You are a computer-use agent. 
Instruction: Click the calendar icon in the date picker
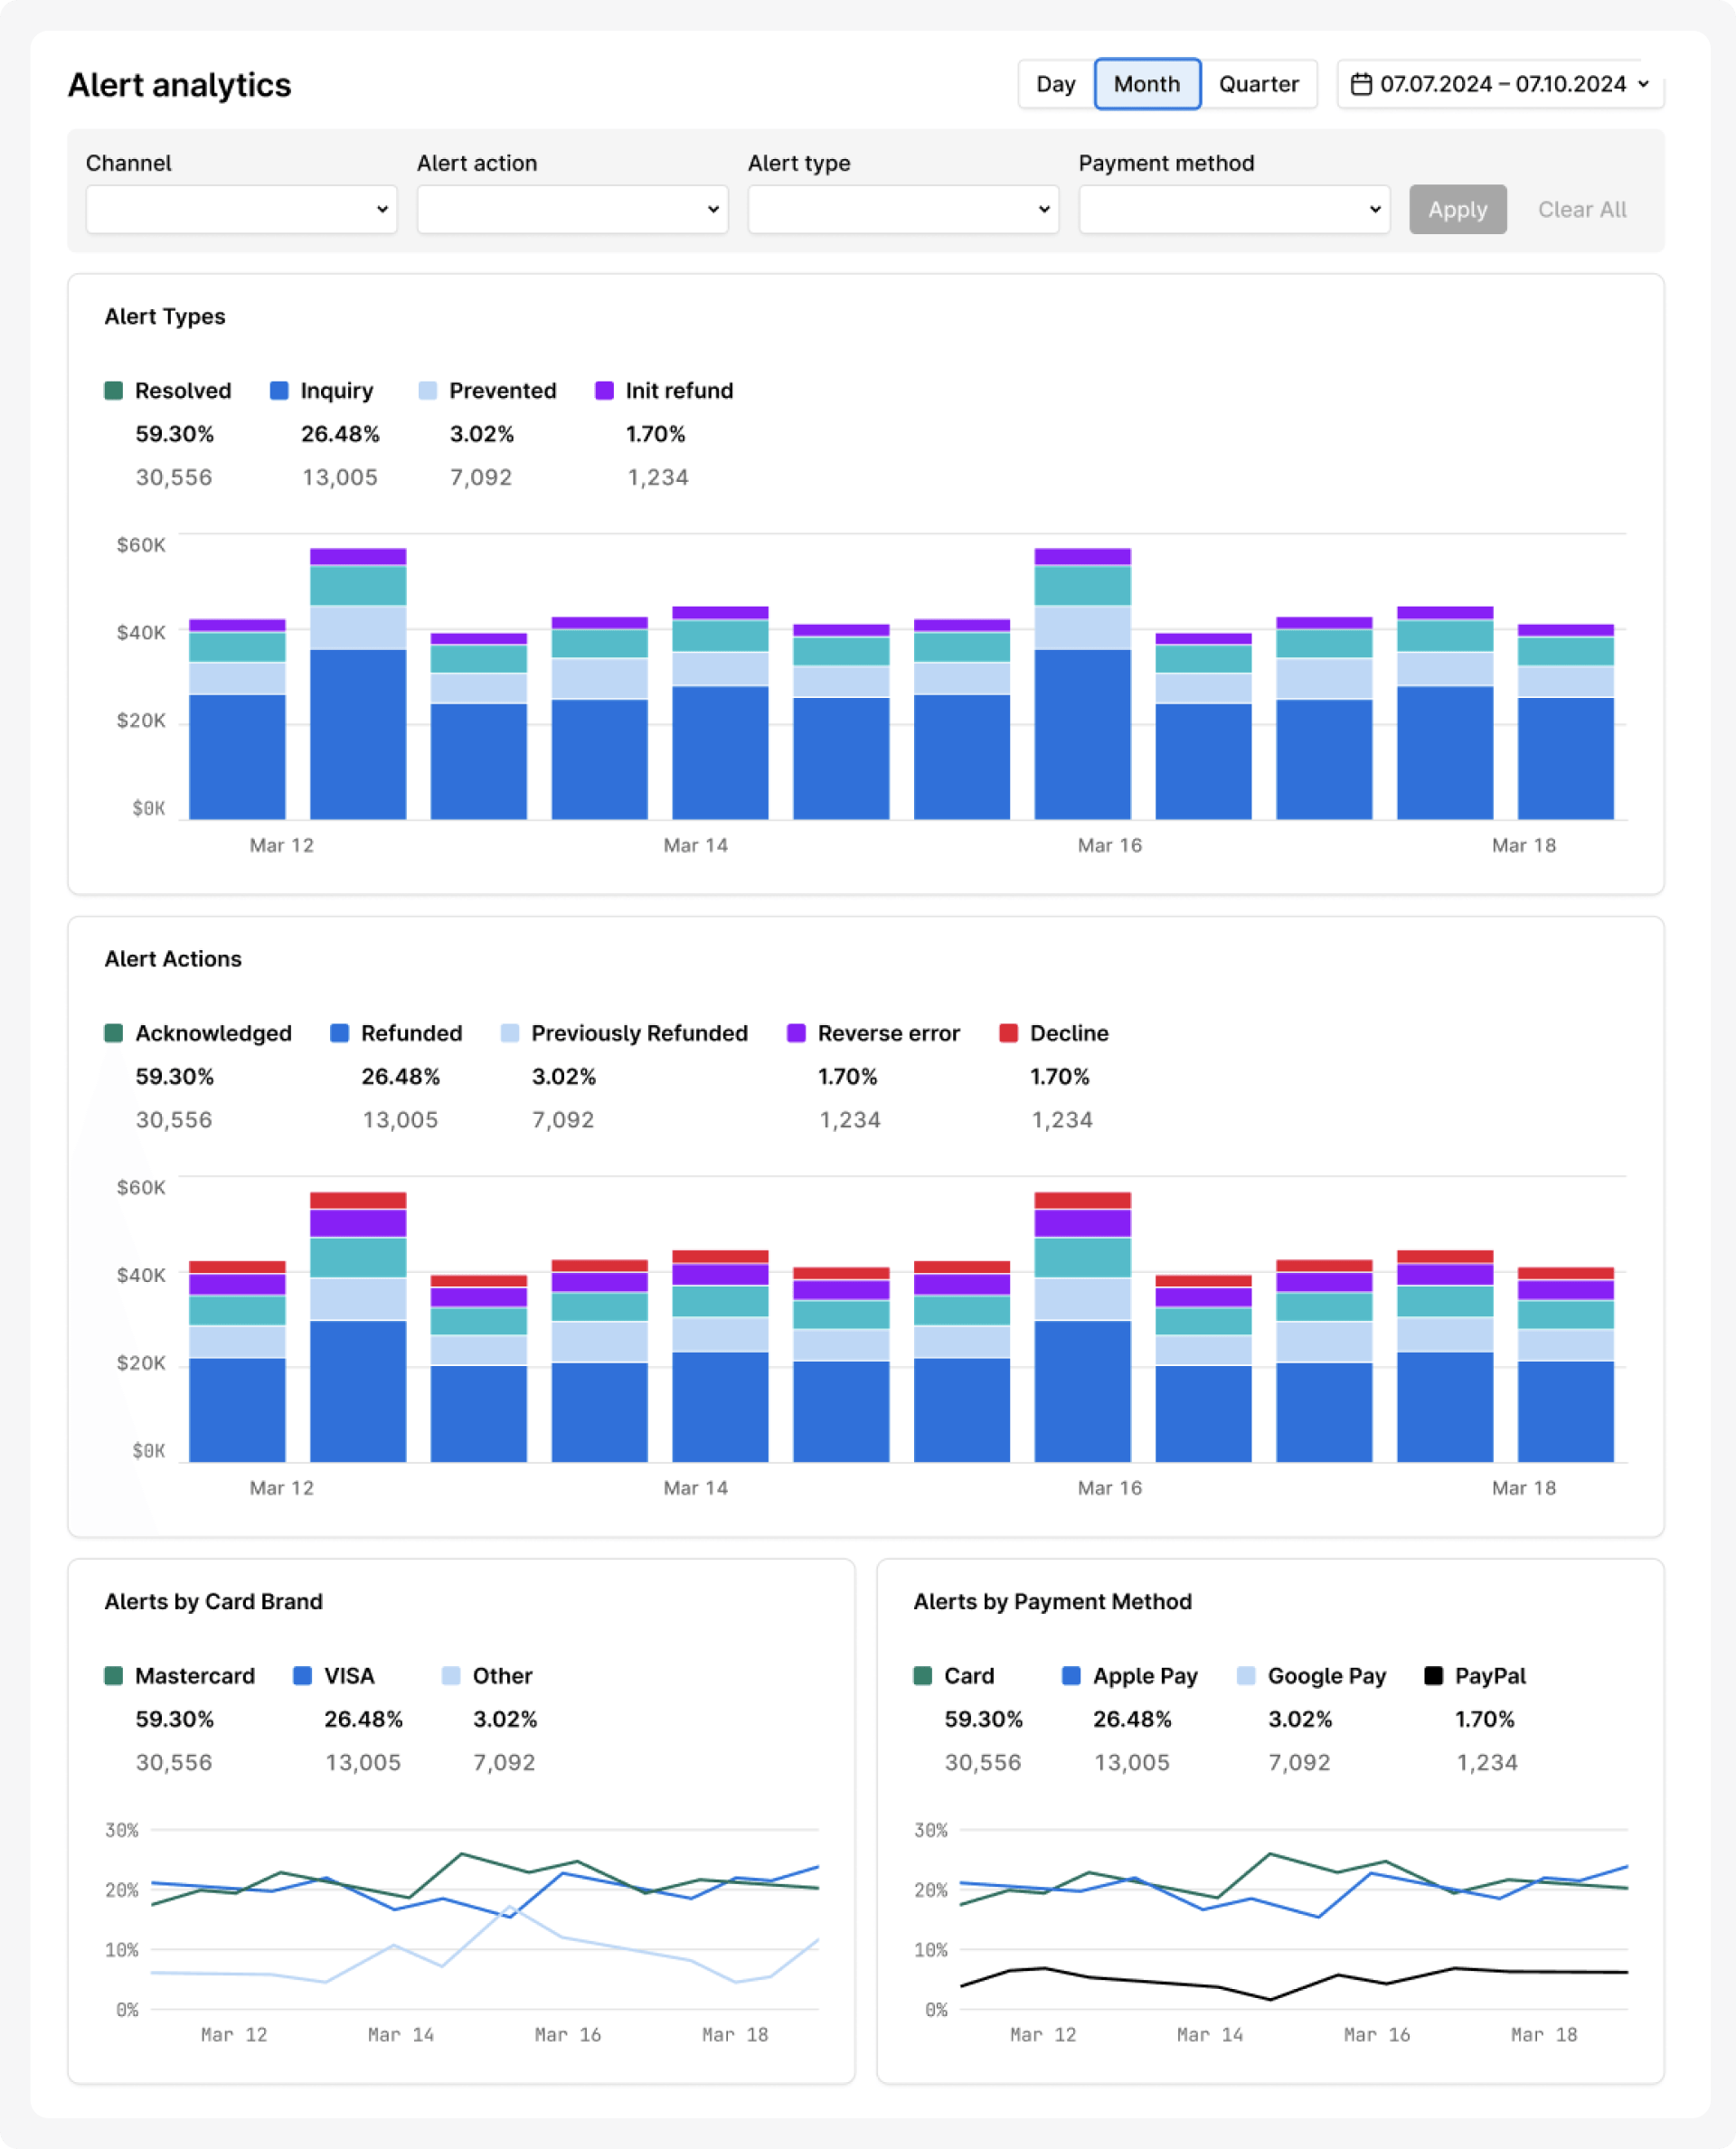point(1362,84)
